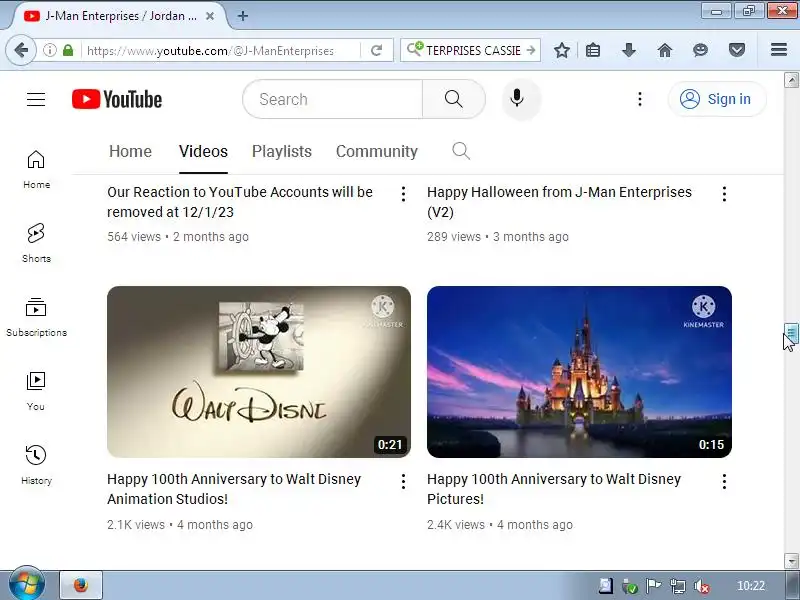Viewport: 800px width, 600px height.
Task: Click the search magnifier button
Action: [453, 99]
